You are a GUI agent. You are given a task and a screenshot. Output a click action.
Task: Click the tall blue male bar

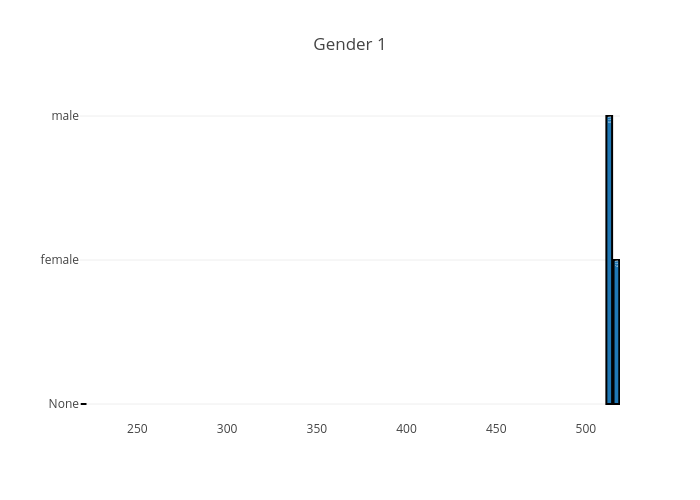(609, 250)
